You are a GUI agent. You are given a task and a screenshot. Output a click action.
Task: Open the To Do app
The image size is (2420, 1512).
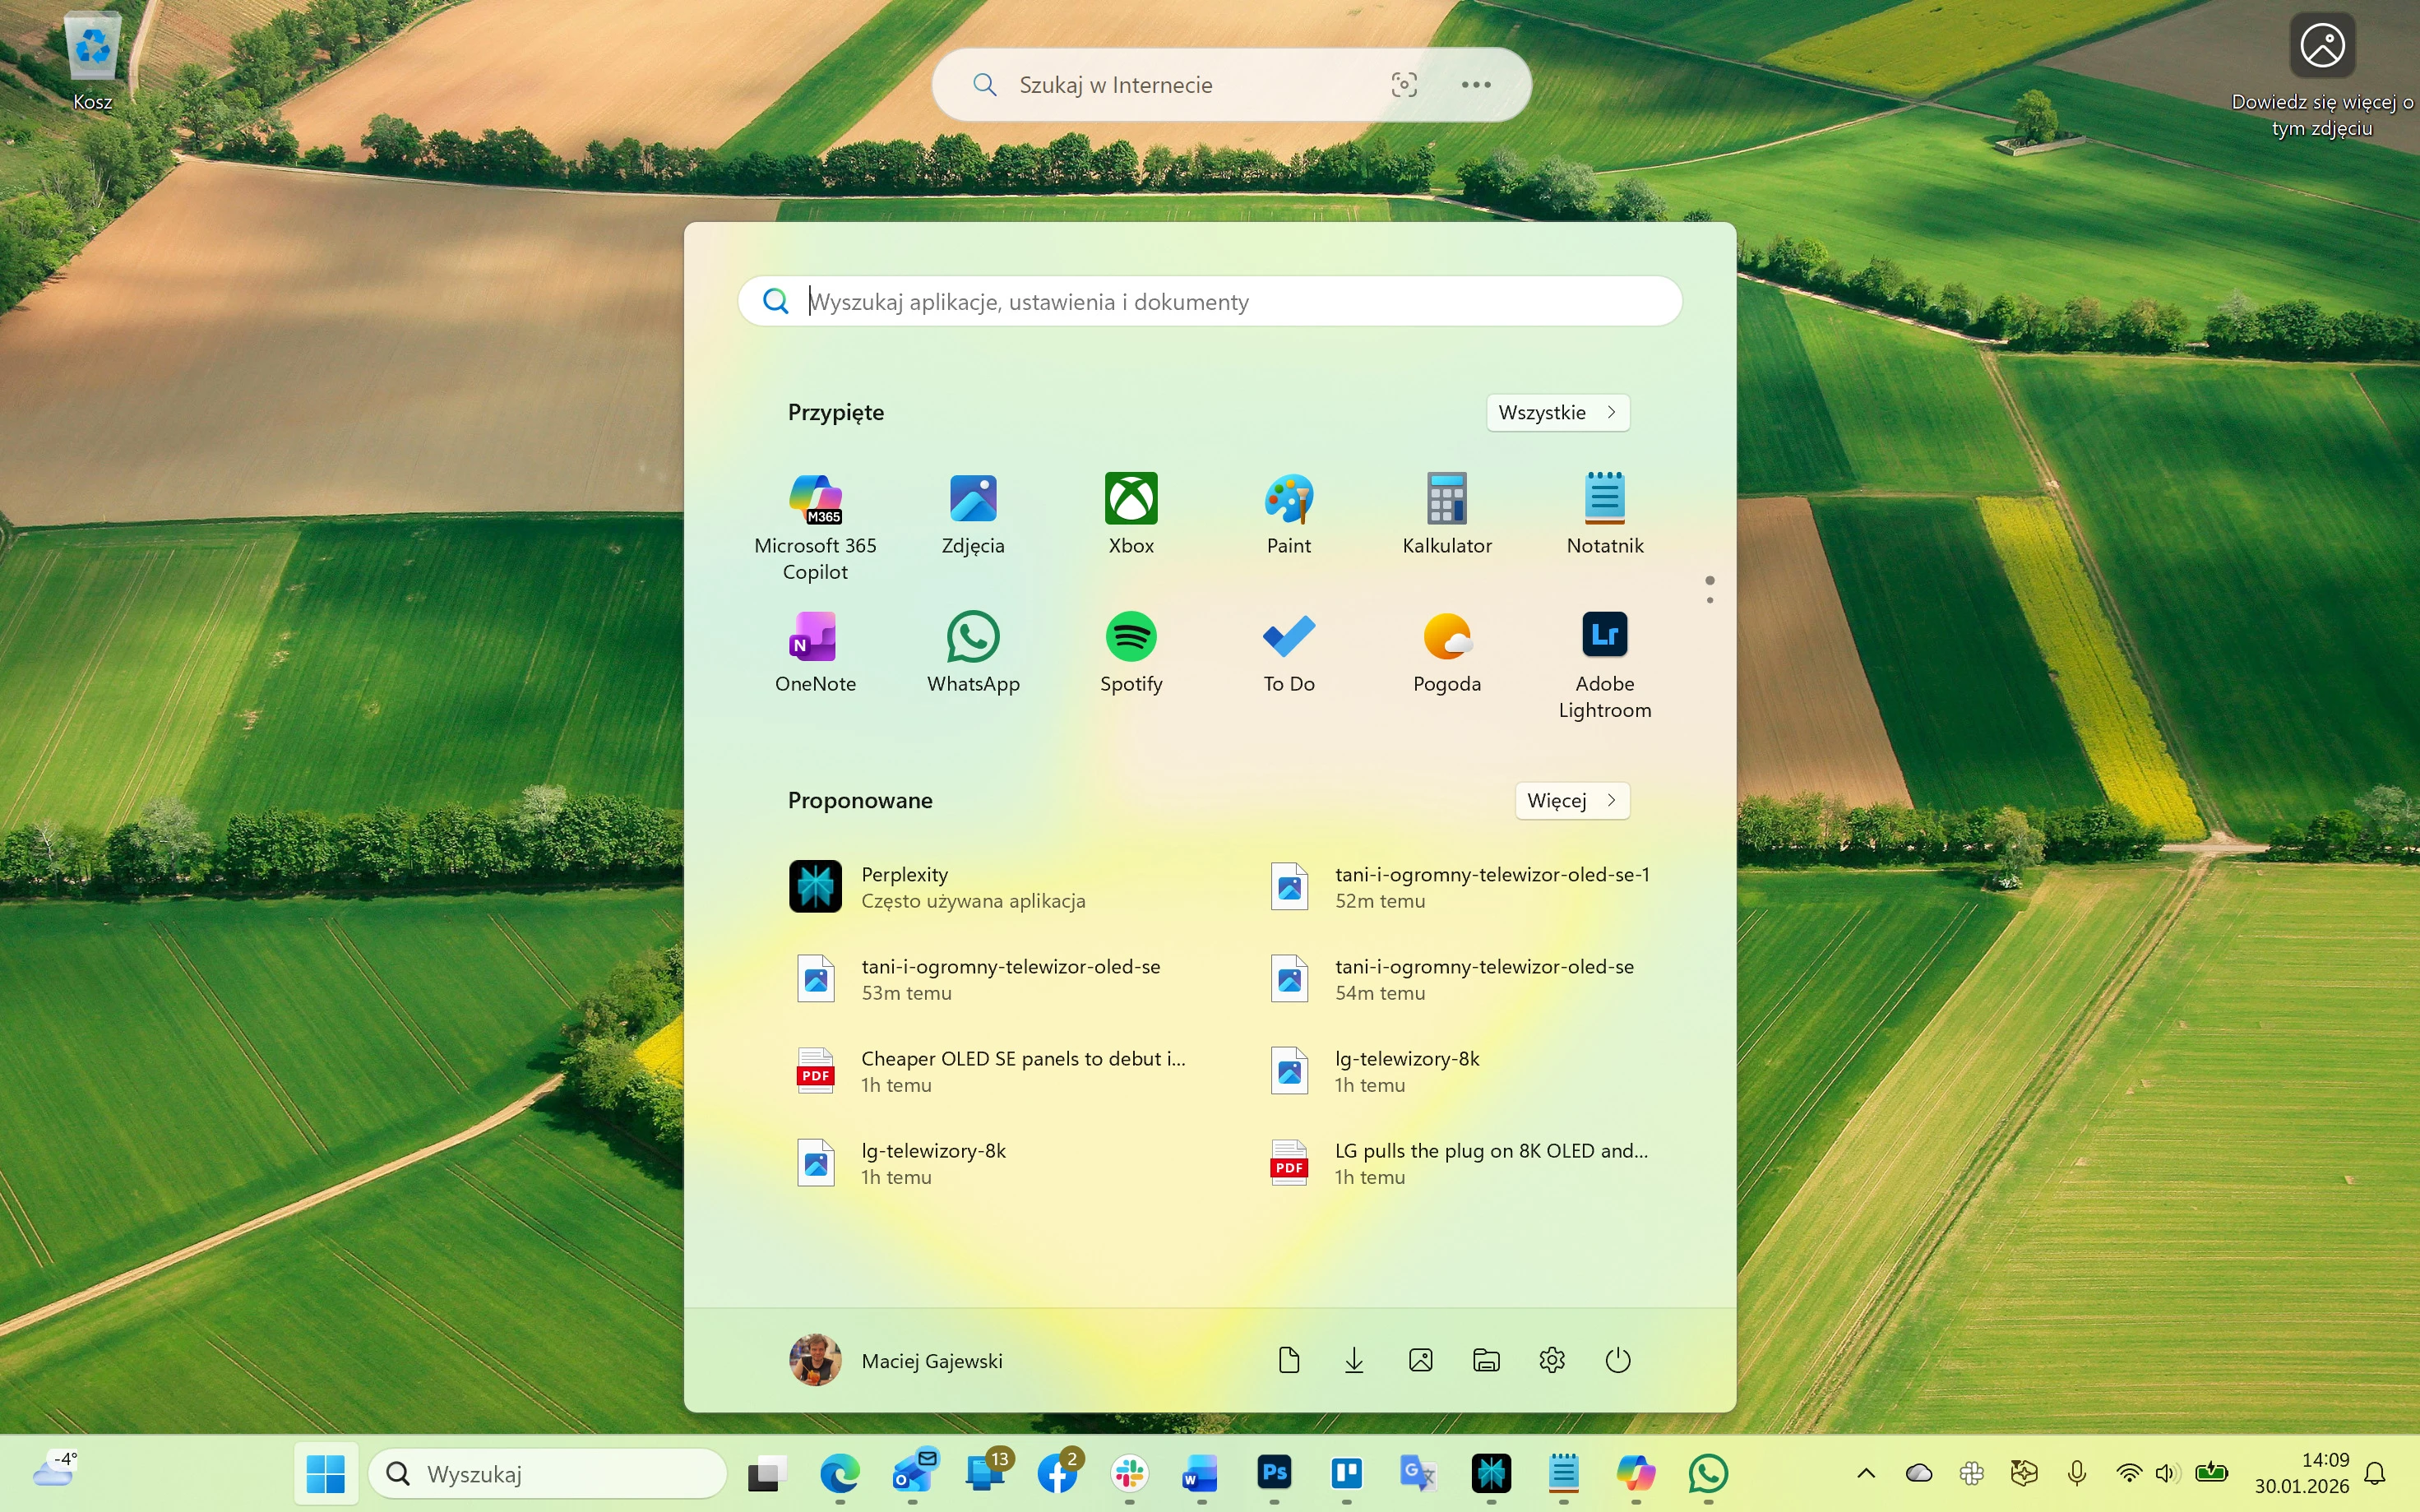click(x=1288, y=638)
